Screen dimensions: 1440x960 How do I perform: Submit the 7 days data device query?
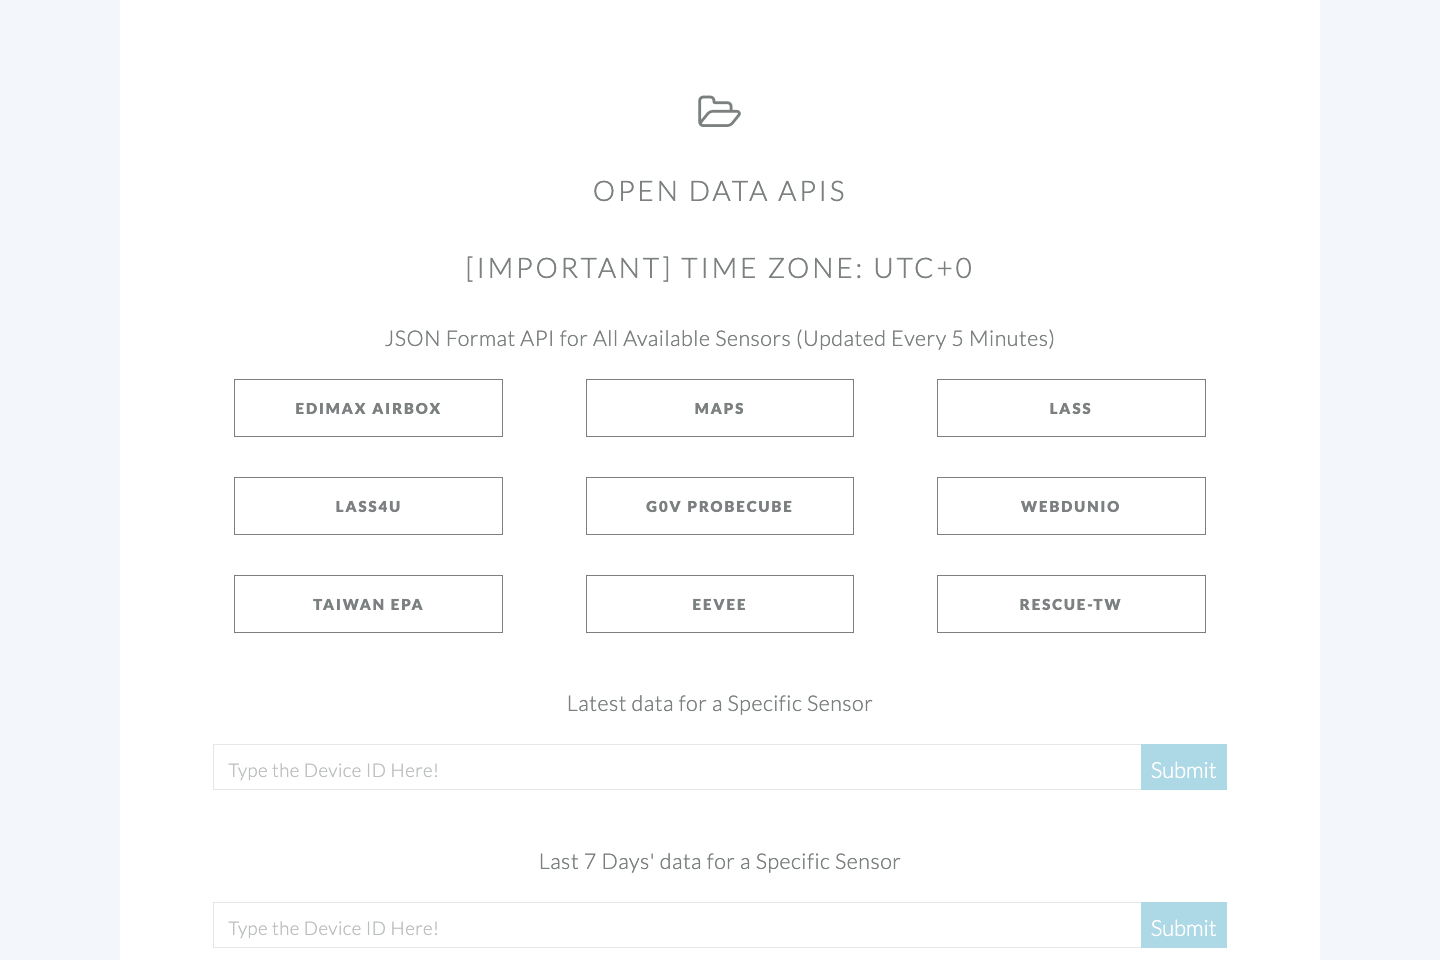(x=1183, y=927)
